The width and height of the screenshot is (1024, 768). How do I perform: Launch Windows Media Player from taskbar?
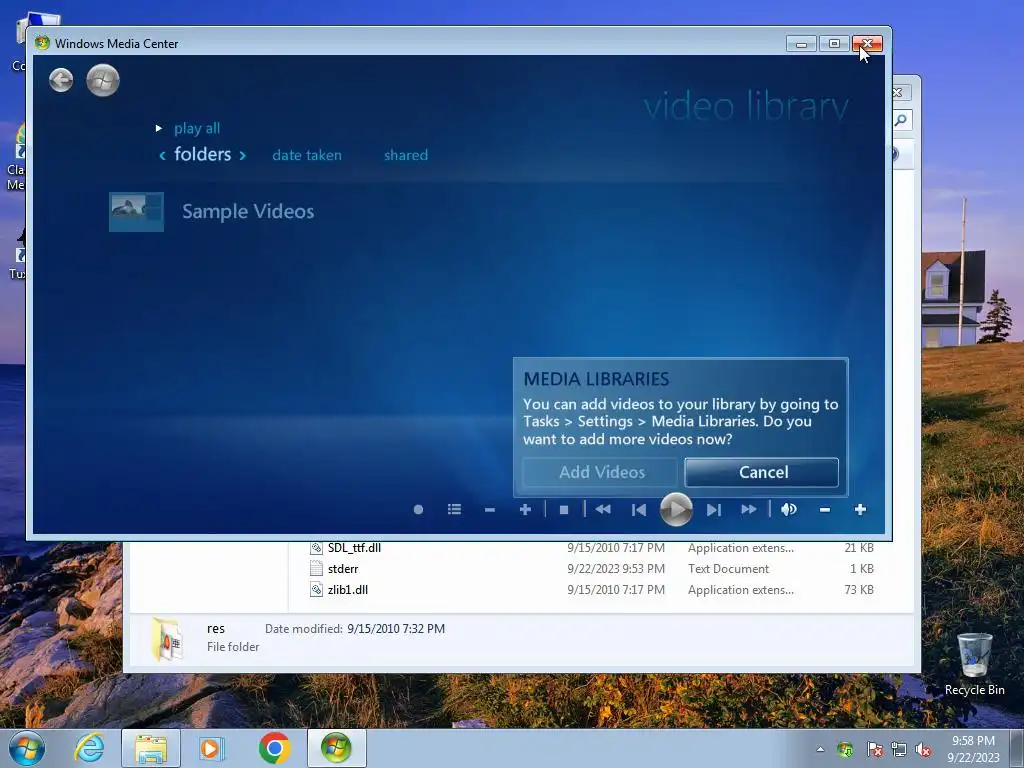coord(211,748)
